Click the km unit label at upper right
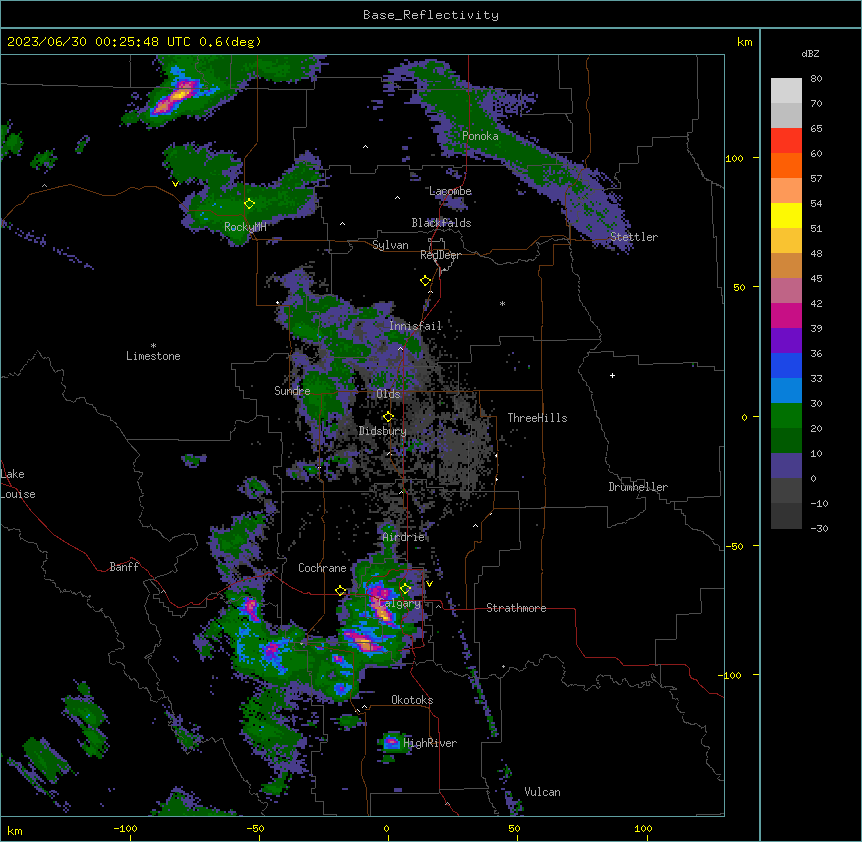 pyautogui.click(x=744, y=42)
